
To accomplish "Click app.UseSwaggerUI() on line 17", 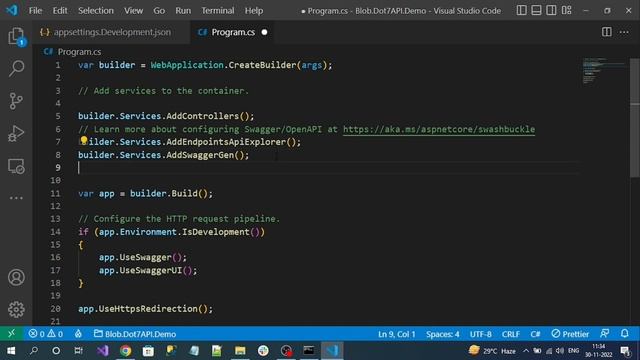I will point(148,270).
